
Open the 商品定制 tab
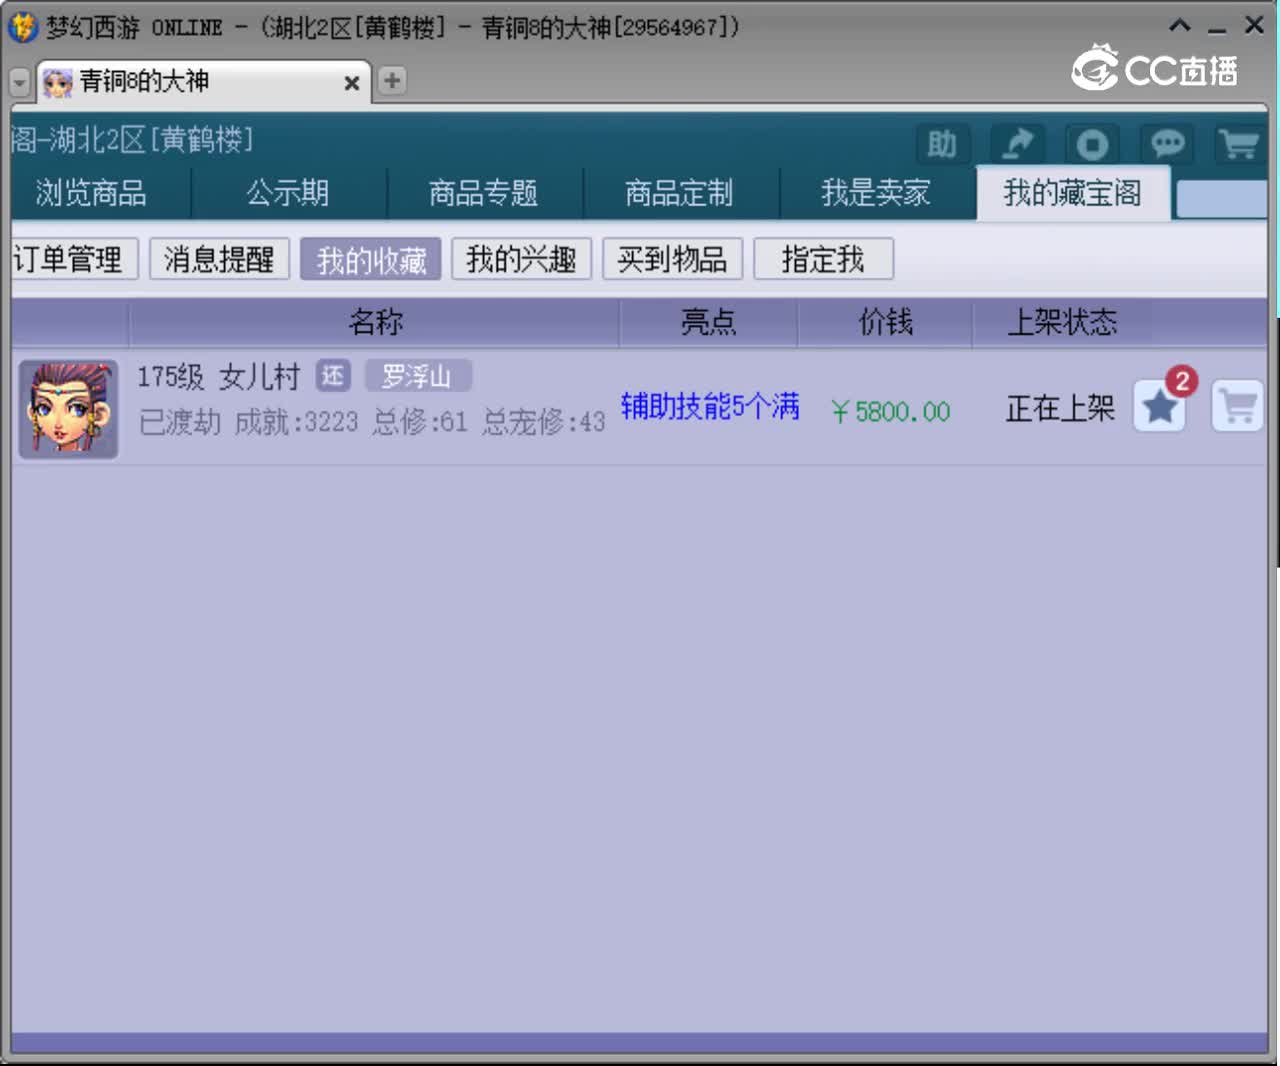tap(680, 192)
